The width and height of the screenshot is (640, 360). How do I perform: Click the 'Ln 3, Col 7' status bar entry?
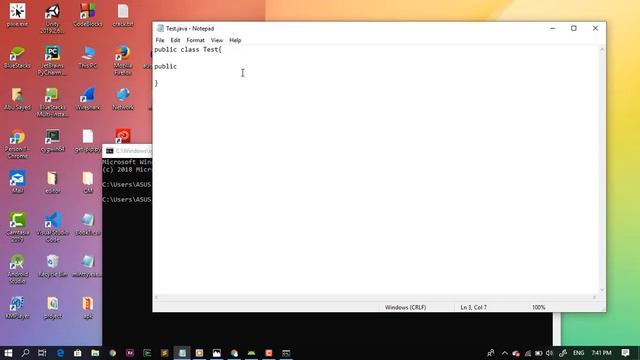pos(473,307)
